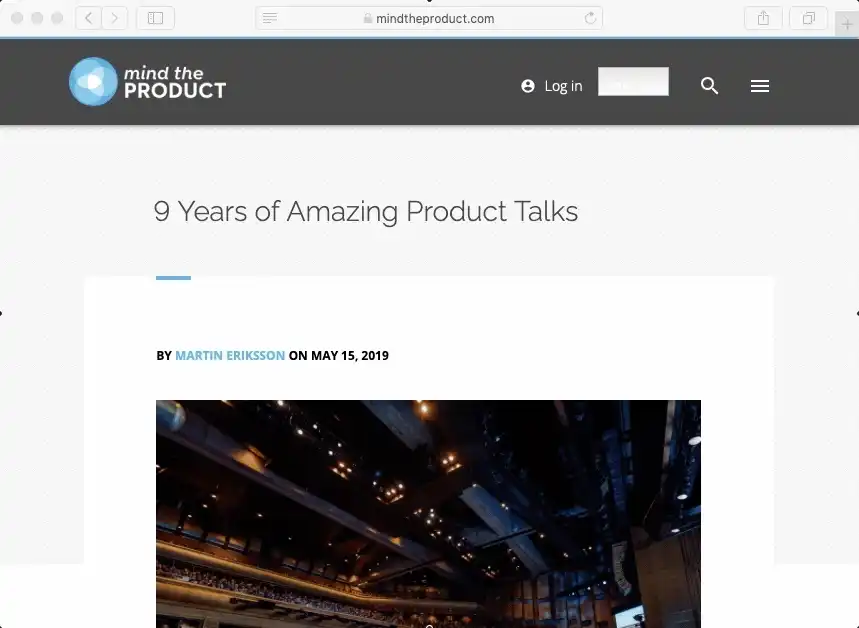Viewport: 859px width, 628px height.
Task: Open the hamburger menu
Action: 760,86
